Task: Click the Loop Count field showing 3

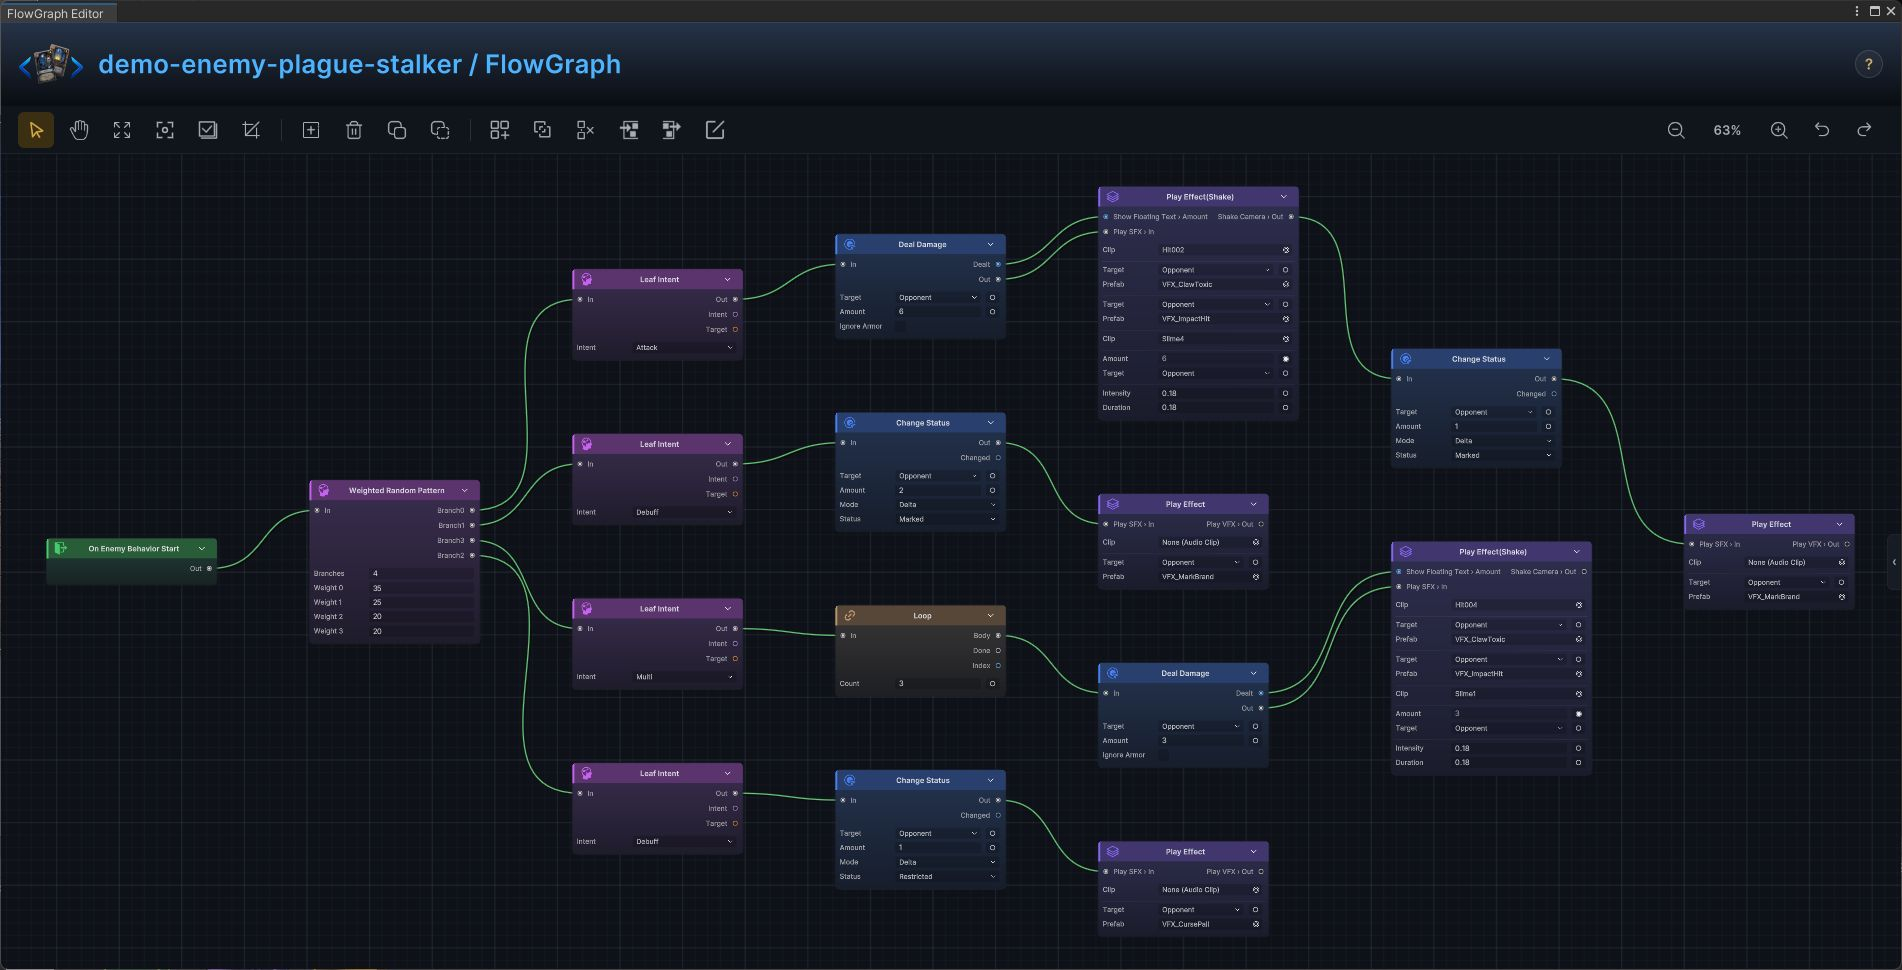Action: click(x=940, y=684)
